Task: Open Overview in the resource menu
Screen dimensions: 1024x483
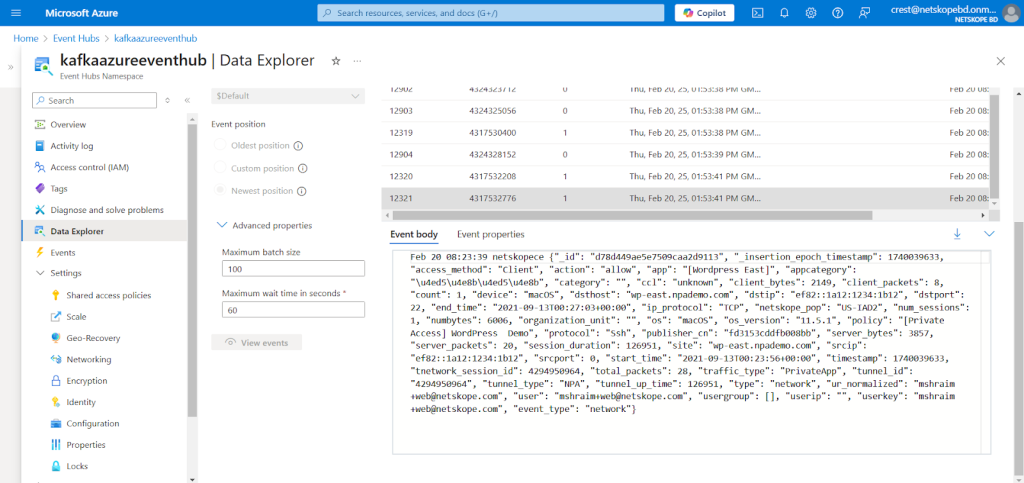Action: point(68,124)
